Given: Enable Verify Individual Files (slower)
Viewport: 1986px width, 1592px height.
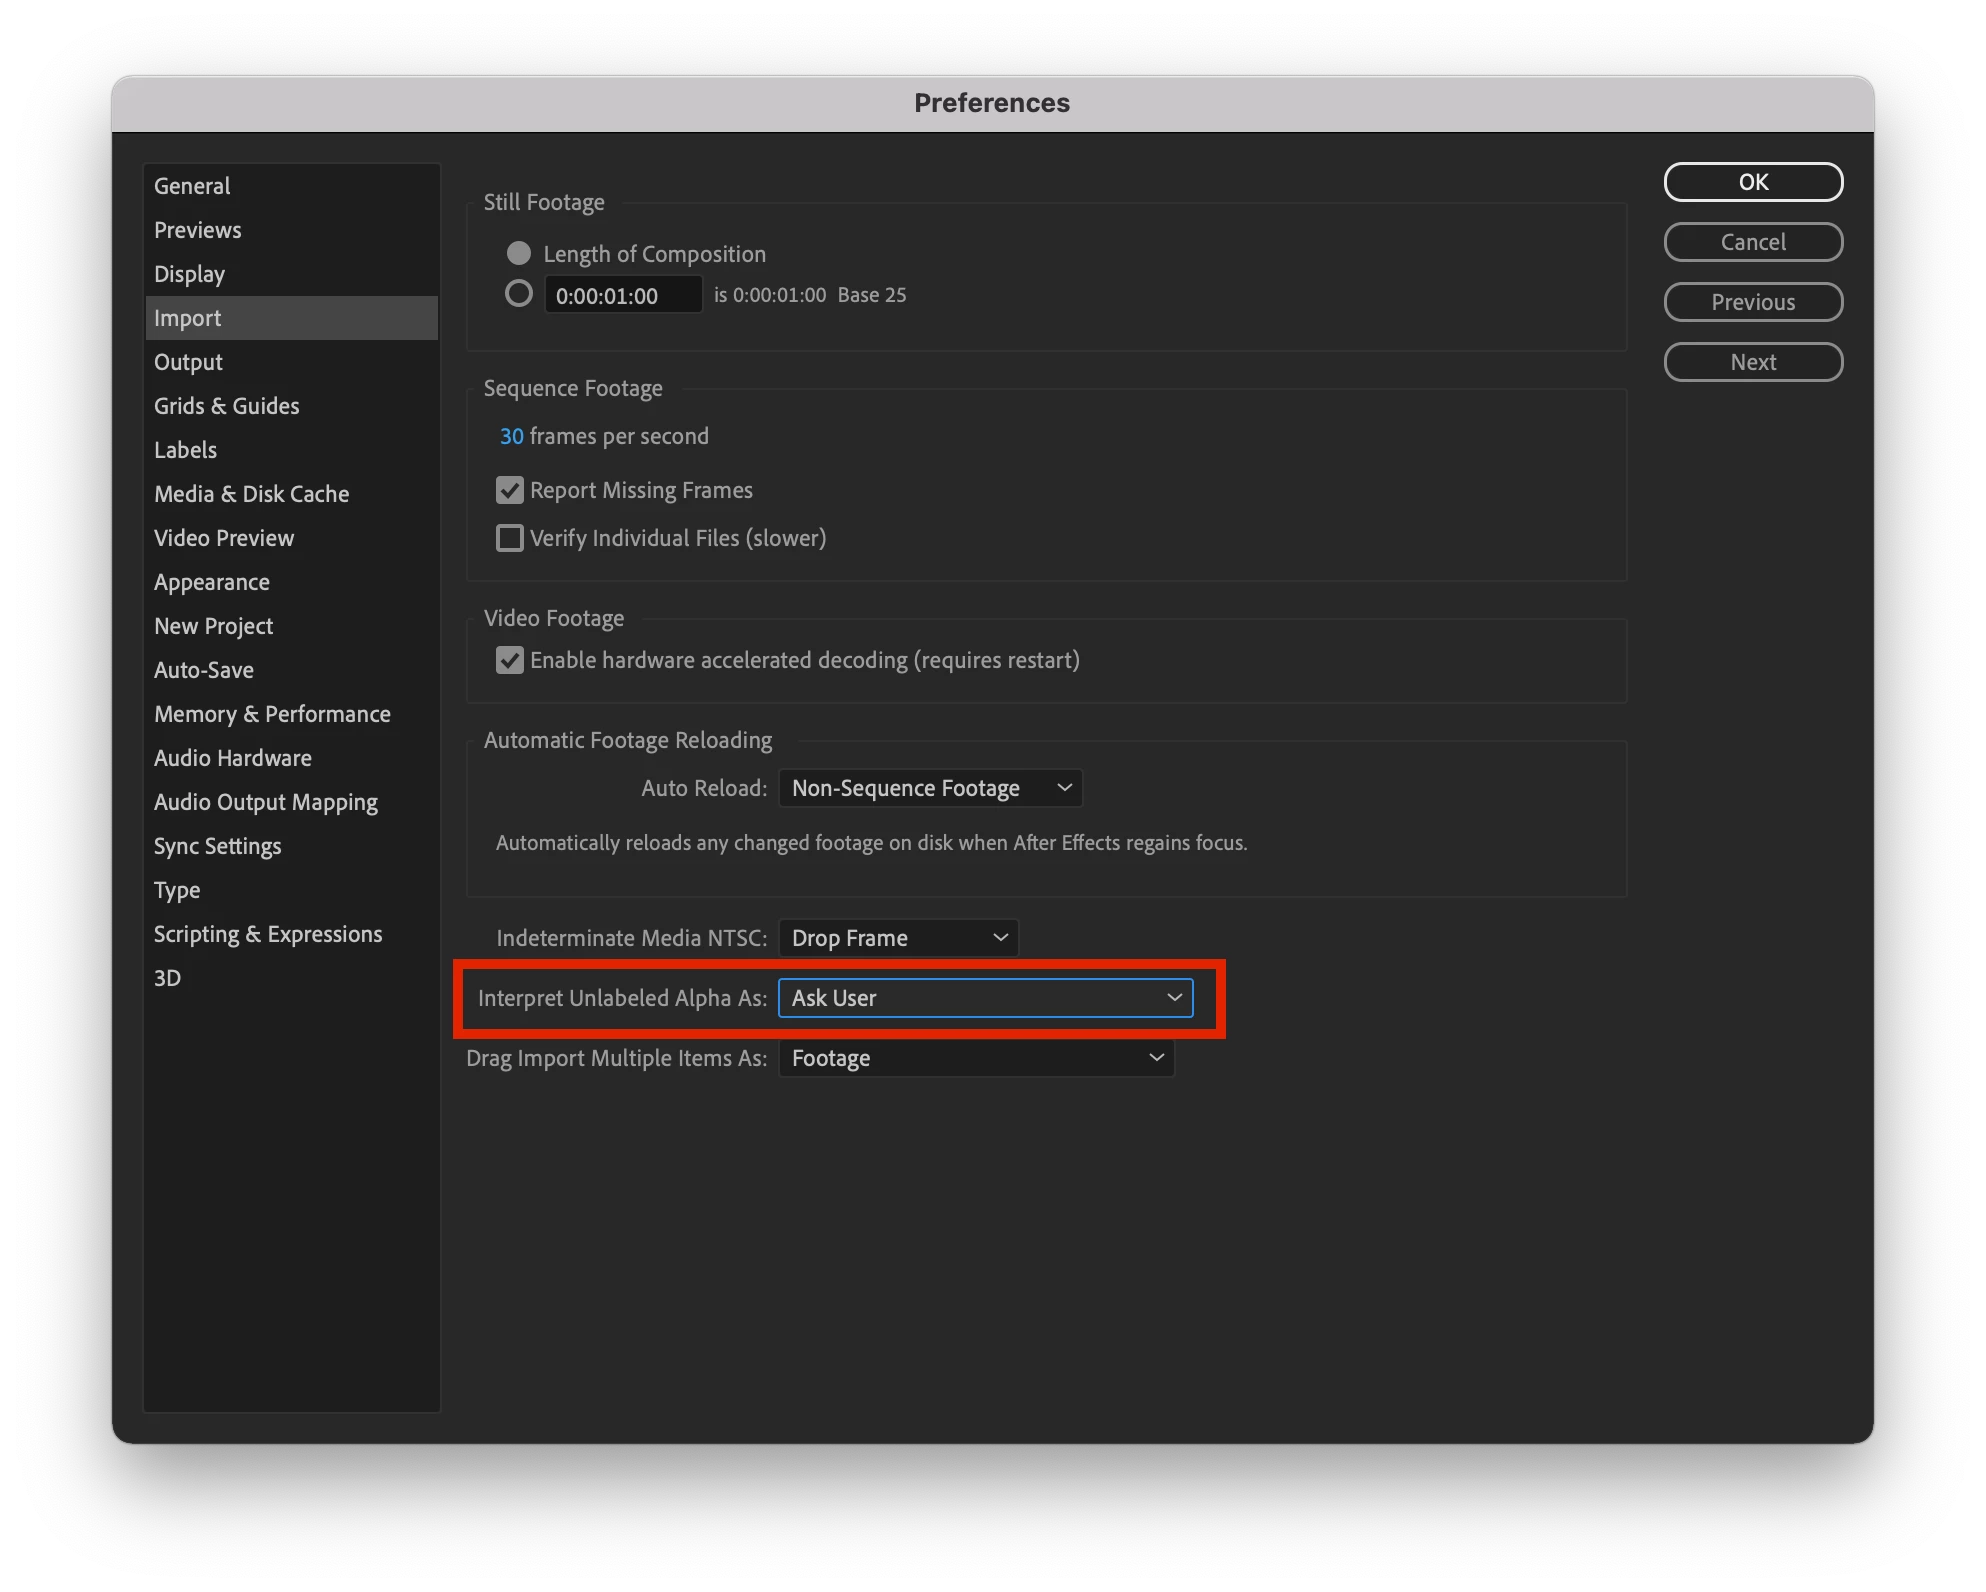Looking at the screenshot, I should [510, 538].
